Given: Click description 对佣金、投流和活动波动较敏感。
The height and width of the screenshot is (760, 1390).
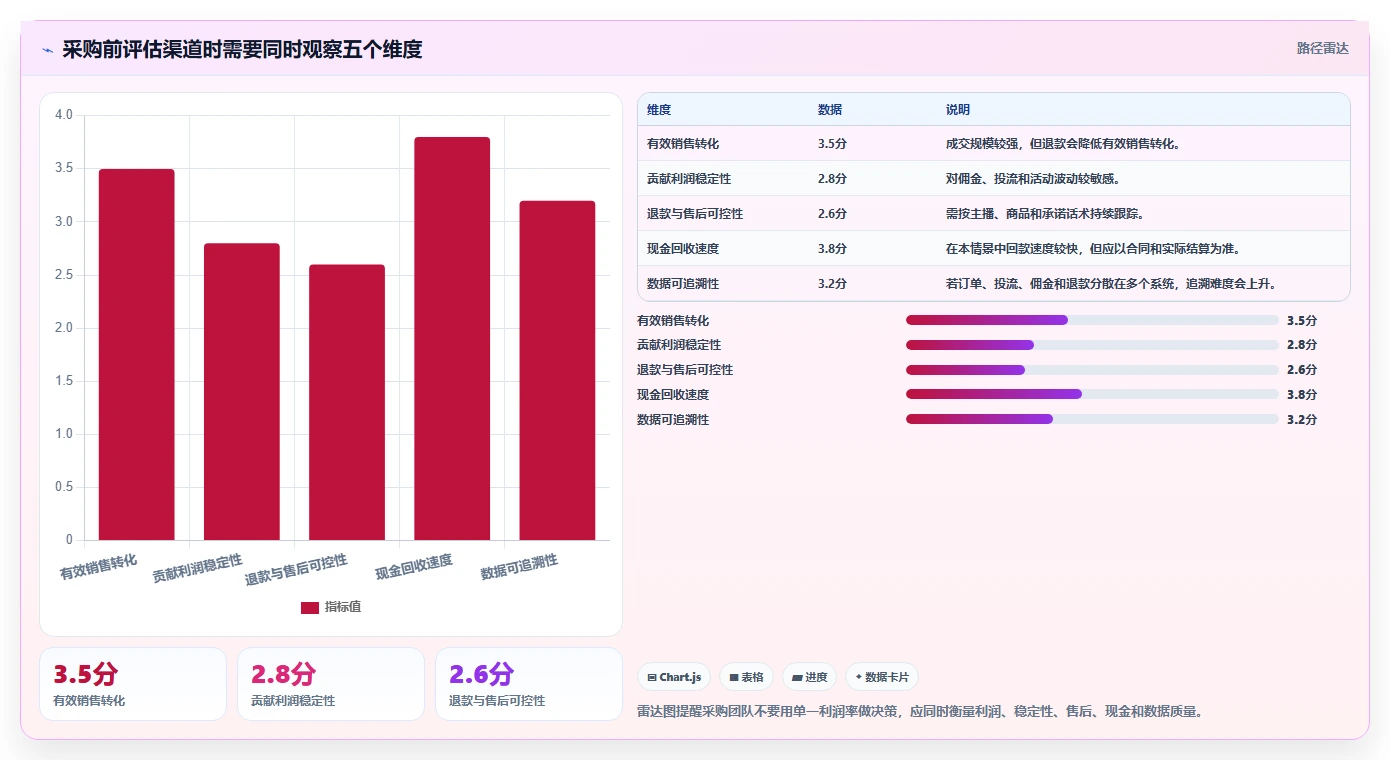Looking at the screenshot, I should pyautogui.click(x=1033, y=179).
